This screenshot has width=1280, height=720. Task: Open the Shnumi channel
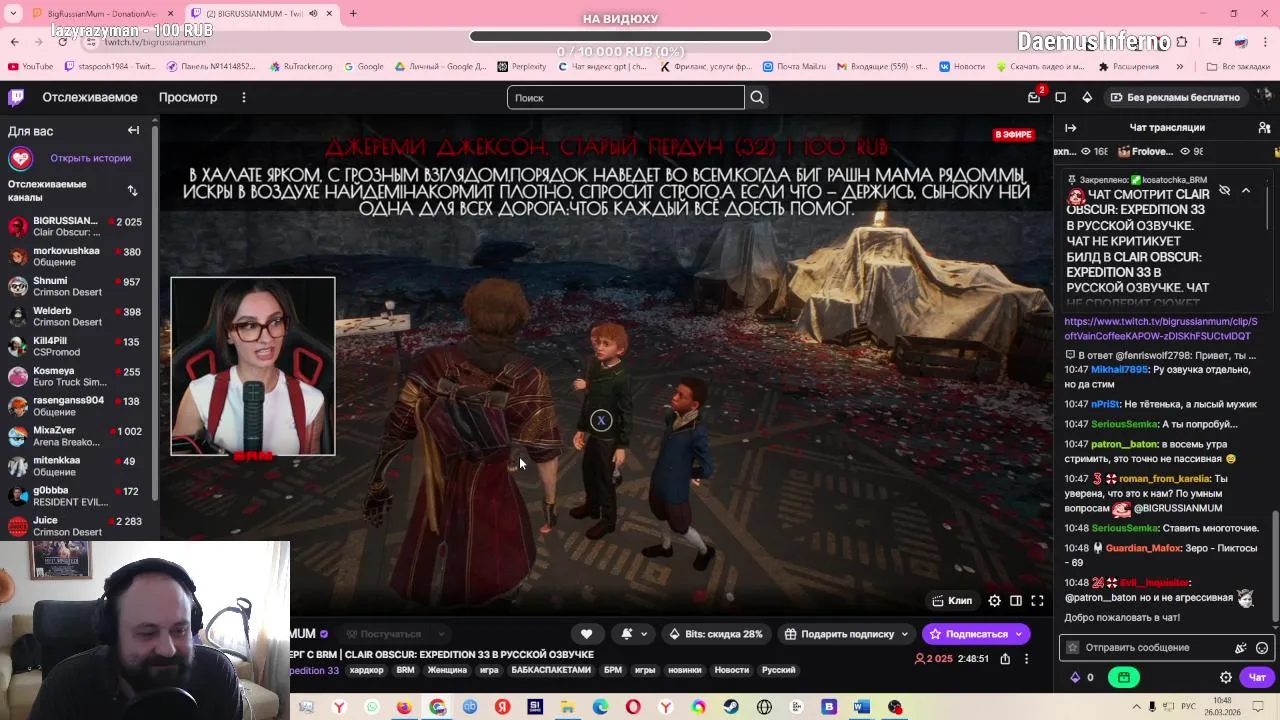[75, 287]
